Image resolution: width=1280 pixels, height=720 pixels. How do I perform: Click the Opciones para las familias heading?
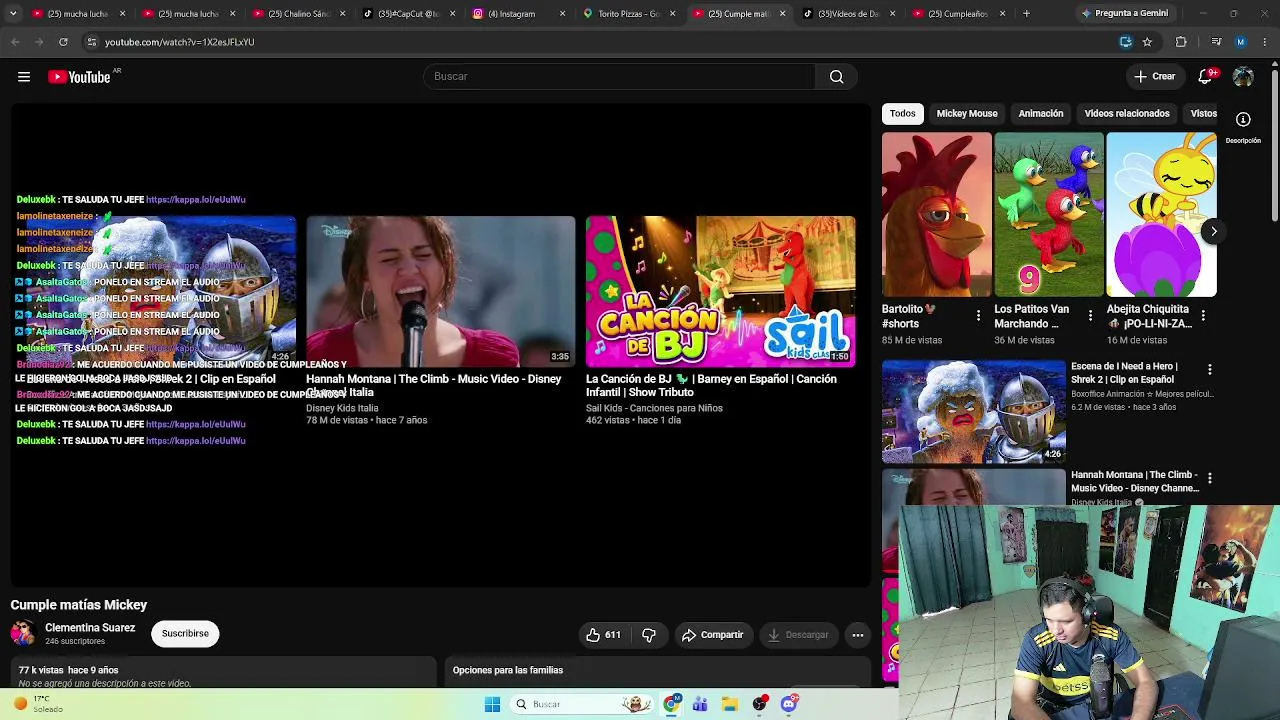(x=508, y=670)
